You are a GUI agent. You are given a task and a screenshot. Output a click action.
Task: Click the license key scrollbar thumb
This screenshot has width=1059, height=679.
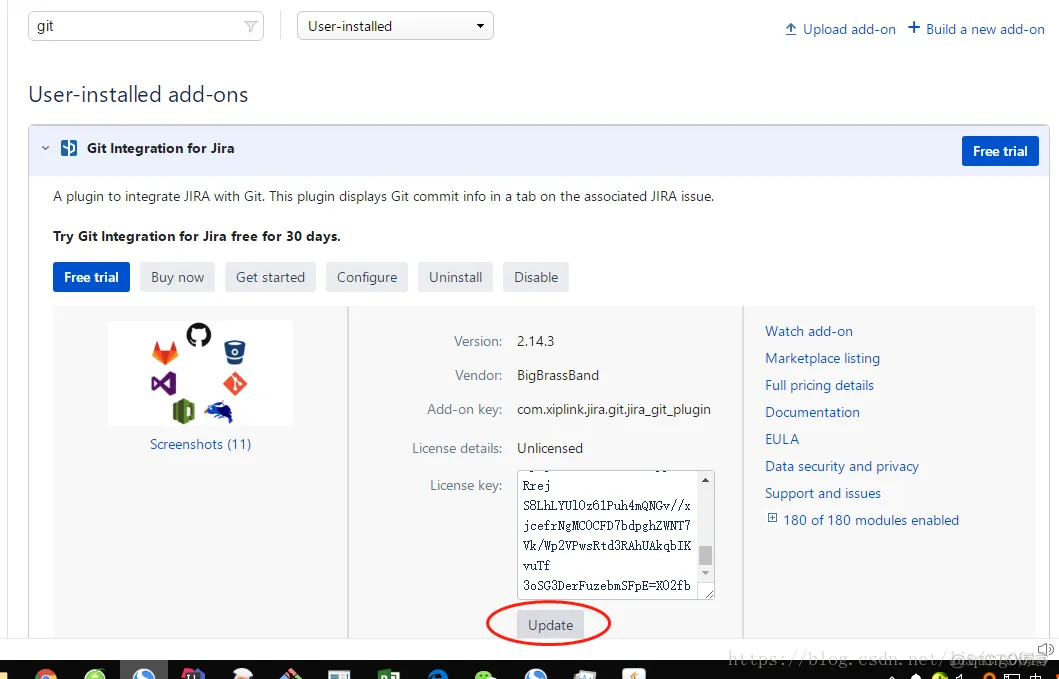click(x=706, y=555)
